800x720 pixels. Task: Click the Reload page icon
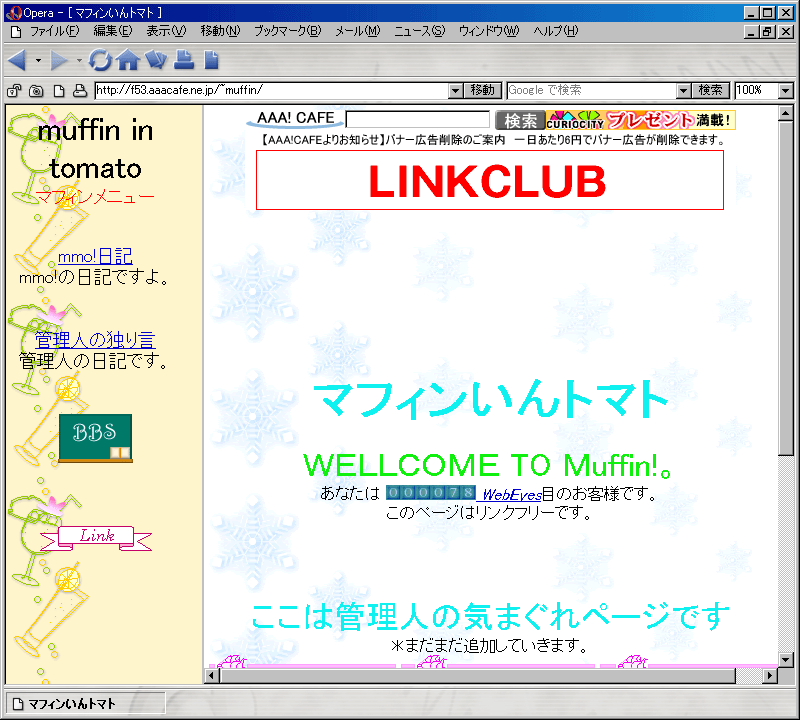[100, 60]
